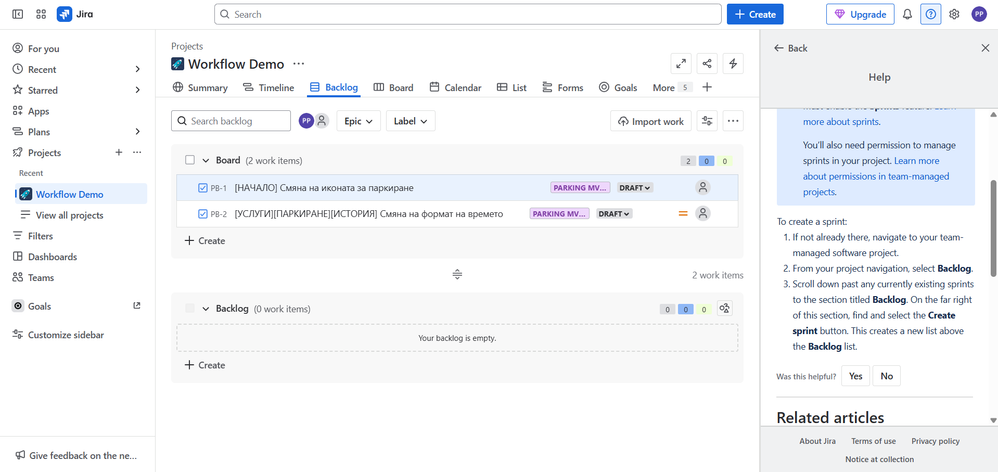Open the Forms tab
Image resolution: width=998 pixels, height=472 pixels.
(x=563, y=88)
